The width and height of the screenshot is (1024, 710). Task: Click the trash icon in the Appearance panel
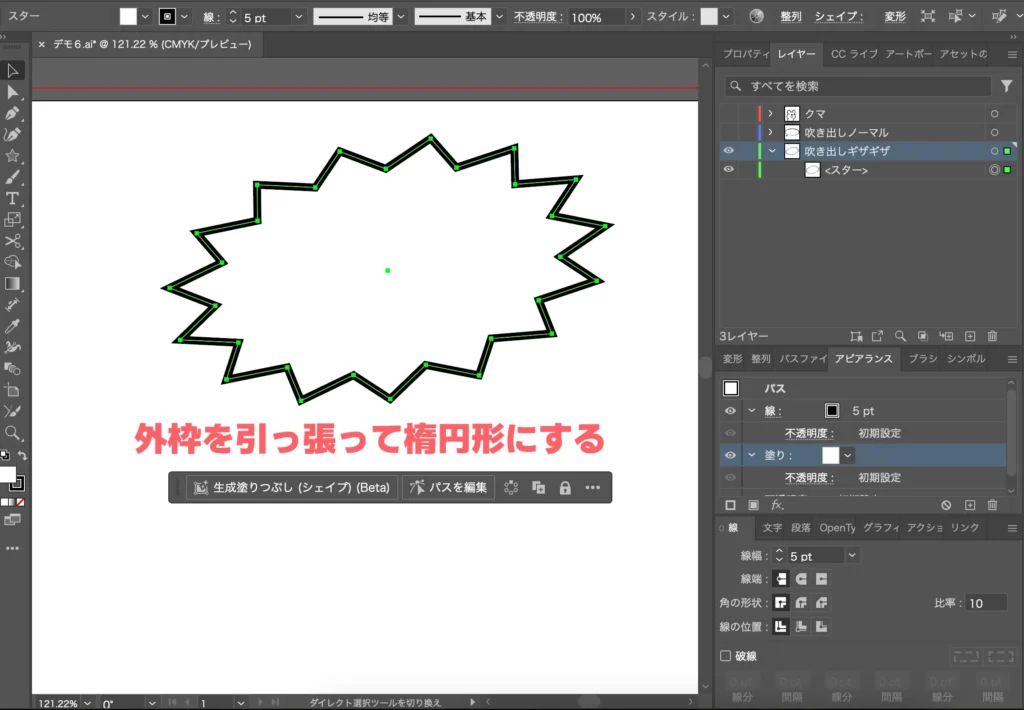pyautogui.click(x=992, y=505)
